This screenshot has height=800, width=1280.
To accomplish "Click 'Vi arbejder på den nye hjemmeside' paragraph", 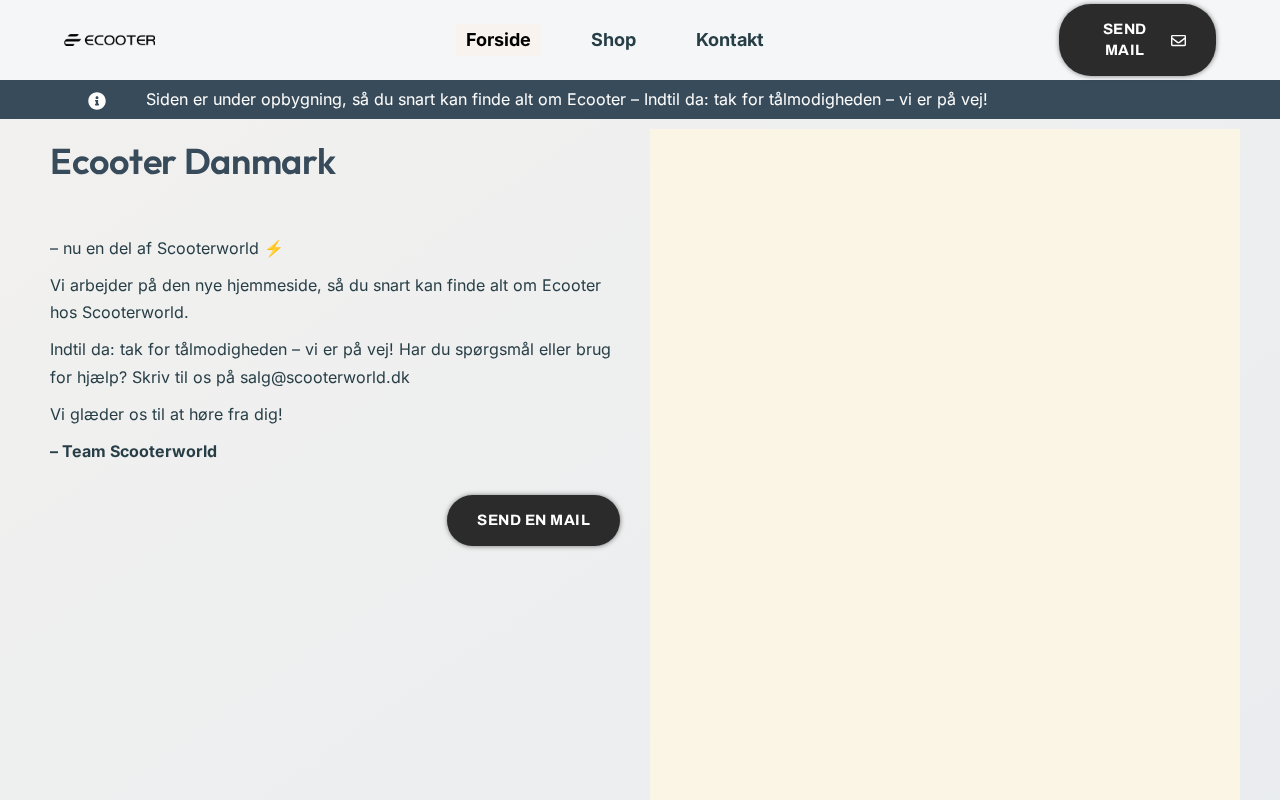I will pyautogui.click(x=325, y=285).
